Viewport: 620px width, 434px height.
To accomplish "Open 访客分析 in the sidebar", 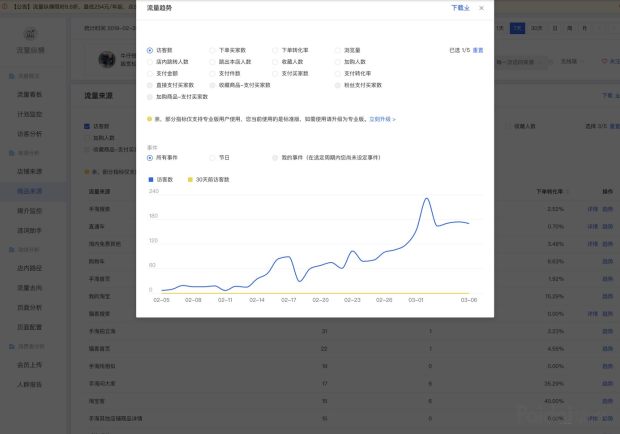I will click(30, 134).
